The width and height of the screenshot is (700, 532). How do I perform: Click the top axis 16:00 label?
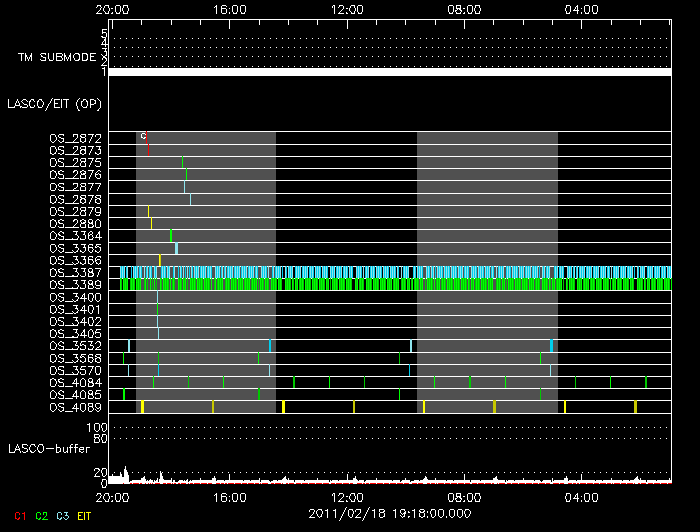[x=229, y=9]
